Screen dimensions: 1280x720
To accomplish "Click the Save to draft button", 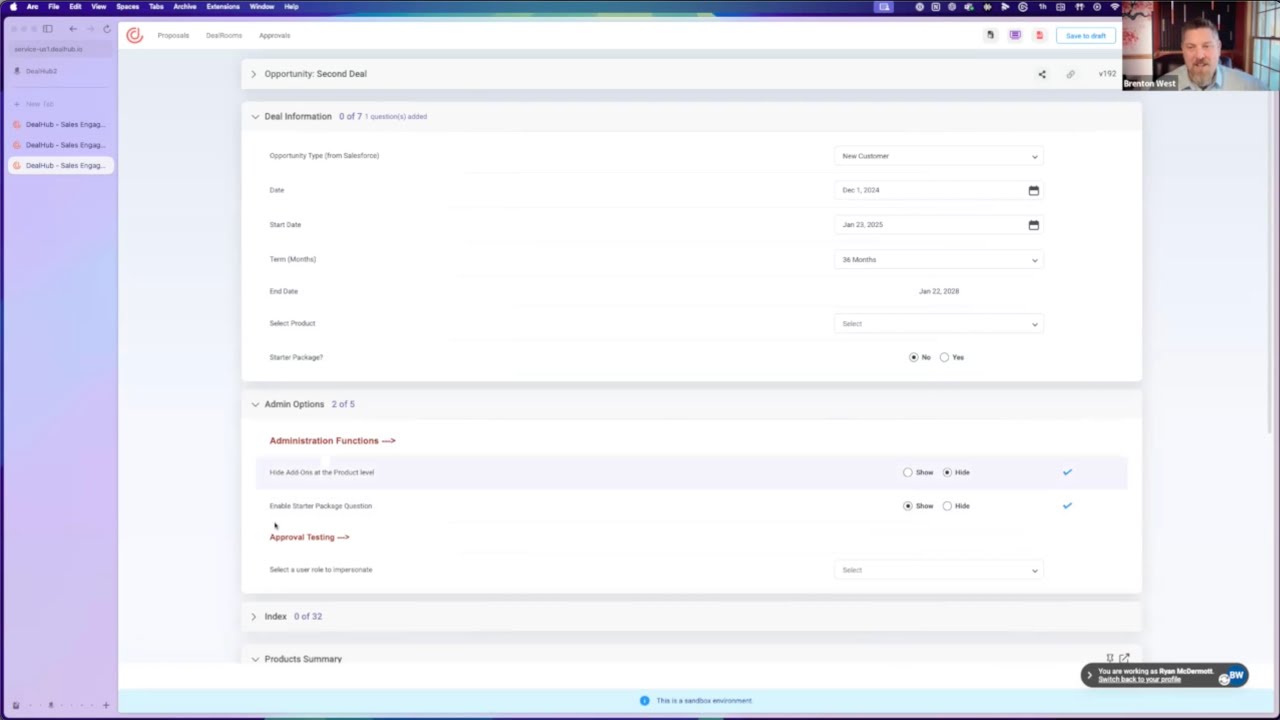I will [1086, 36].
